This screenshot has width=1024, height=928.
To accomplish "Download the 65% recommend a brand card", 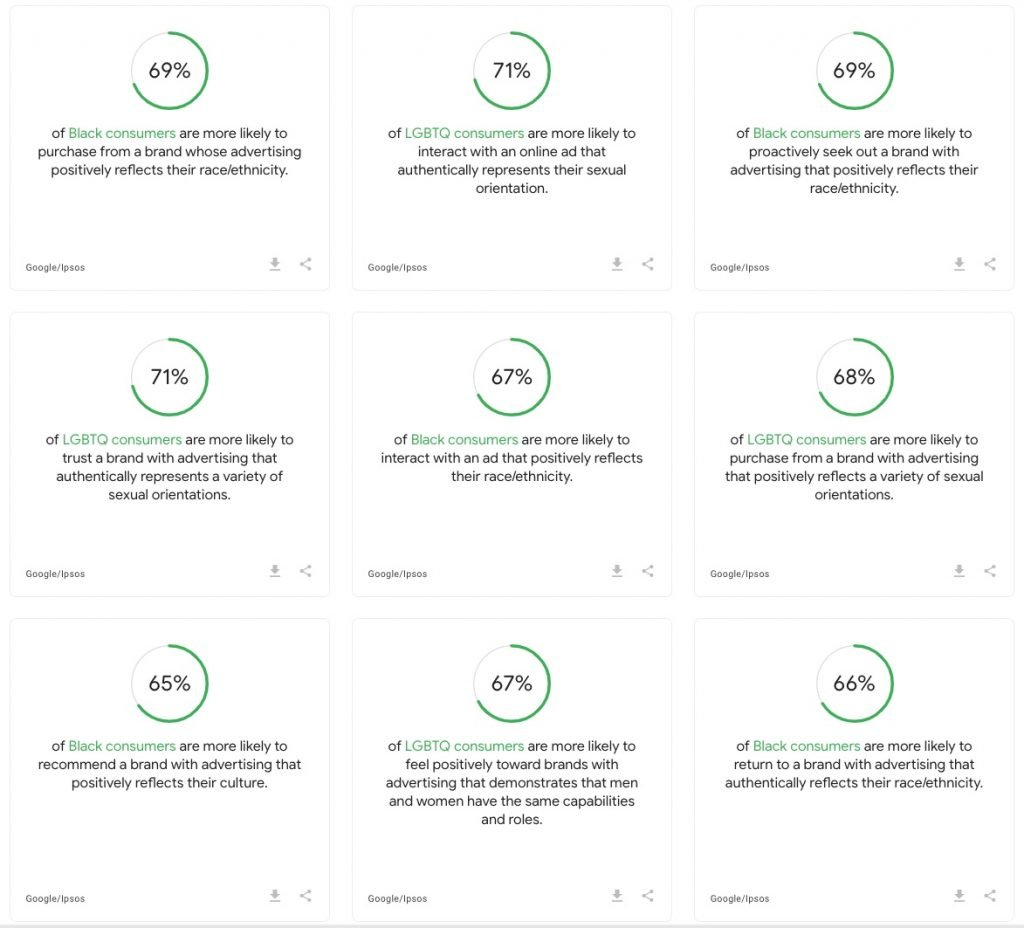I will [275, 895].
